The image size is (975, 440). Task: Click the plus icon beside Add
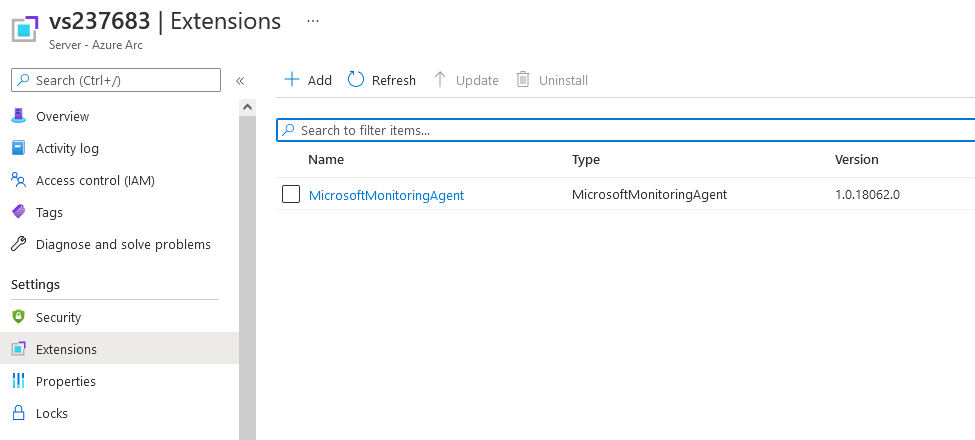292,80
